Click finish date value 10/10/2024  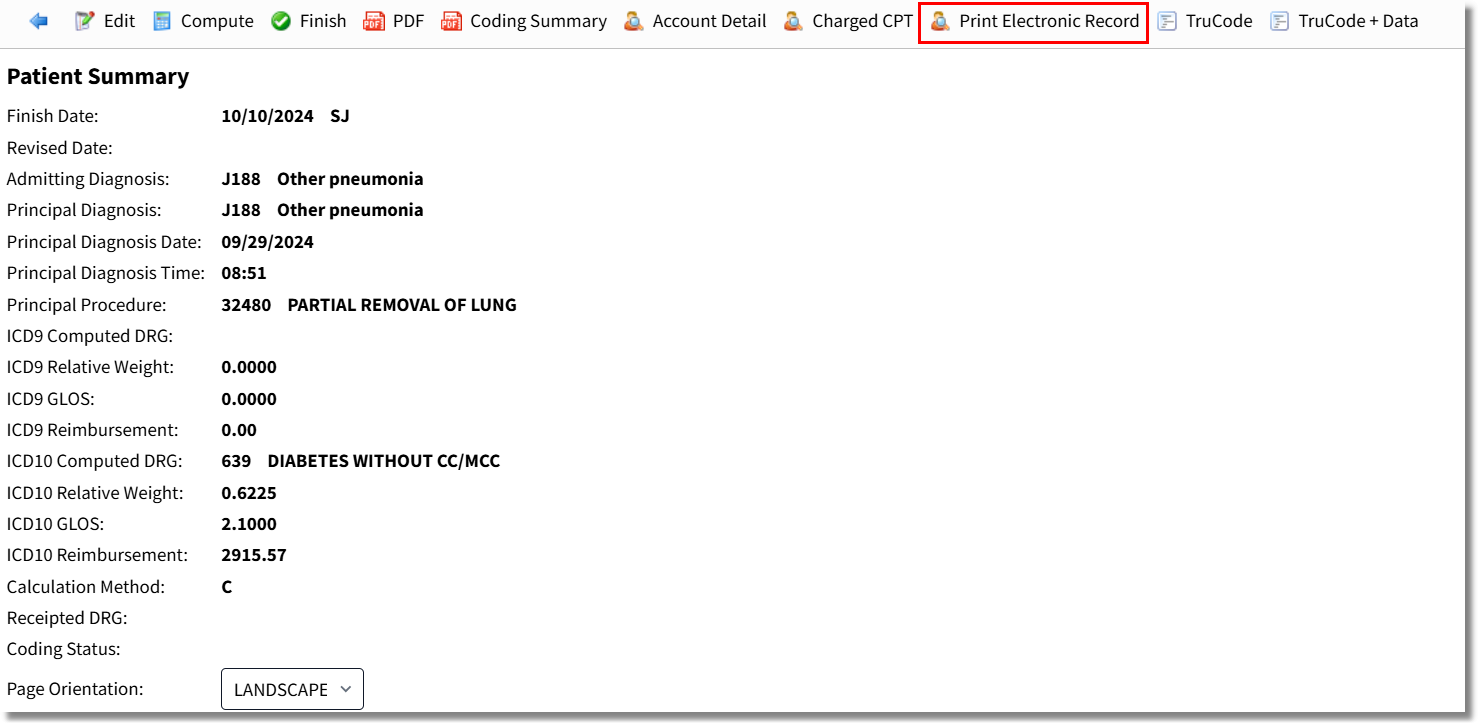(268, 116)
